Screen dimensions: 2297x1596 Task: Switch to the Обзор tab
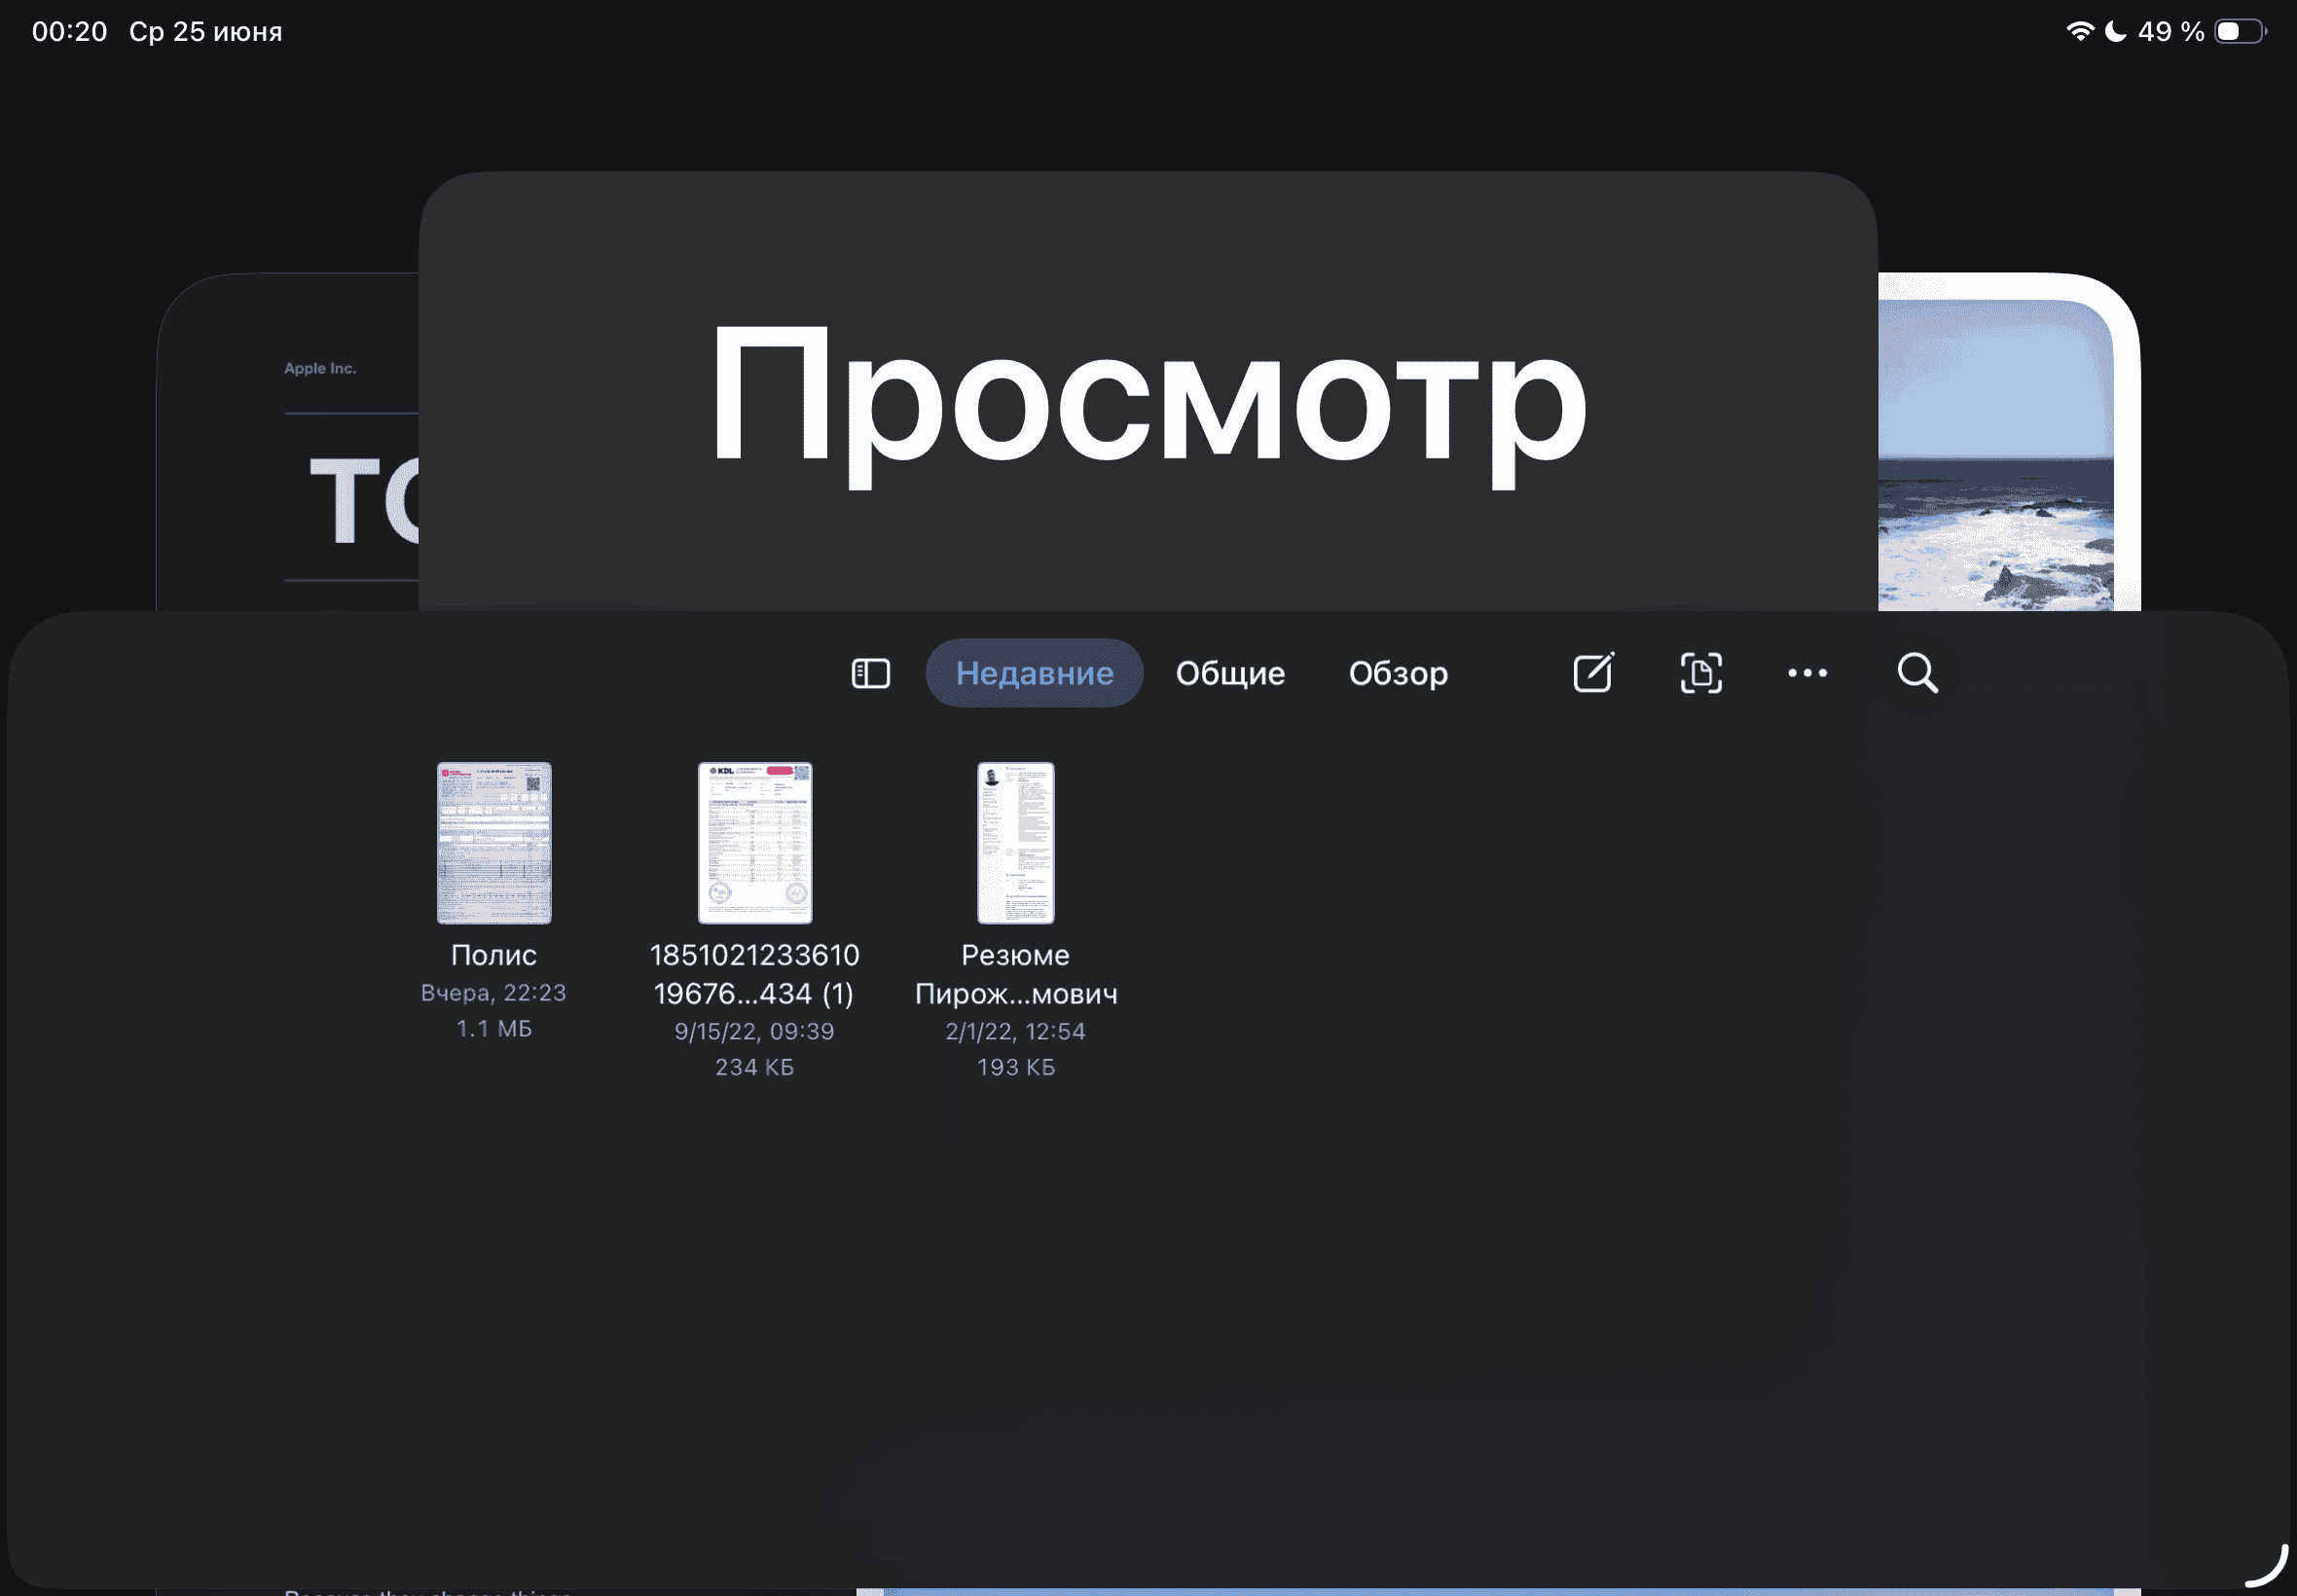pos(1397,673)
